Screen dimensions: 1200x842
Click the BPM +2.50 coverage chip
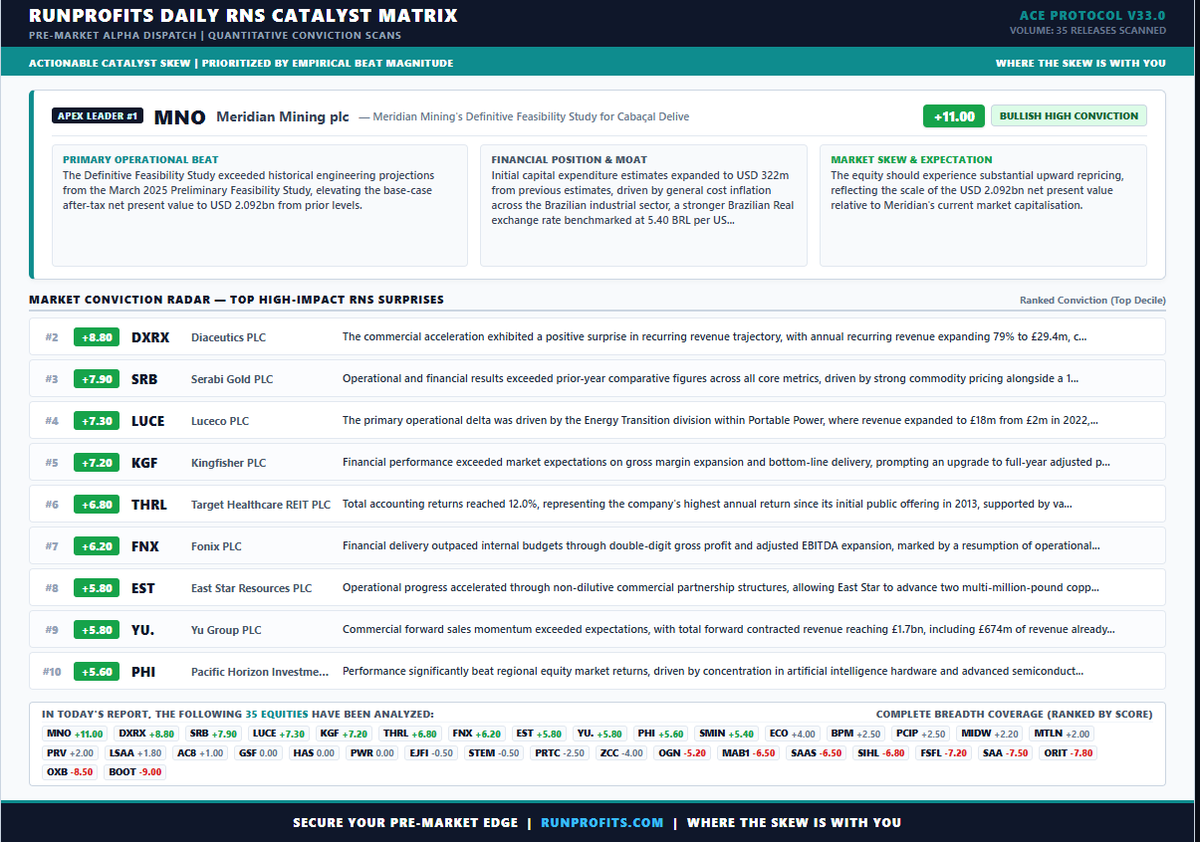(855, 734)
